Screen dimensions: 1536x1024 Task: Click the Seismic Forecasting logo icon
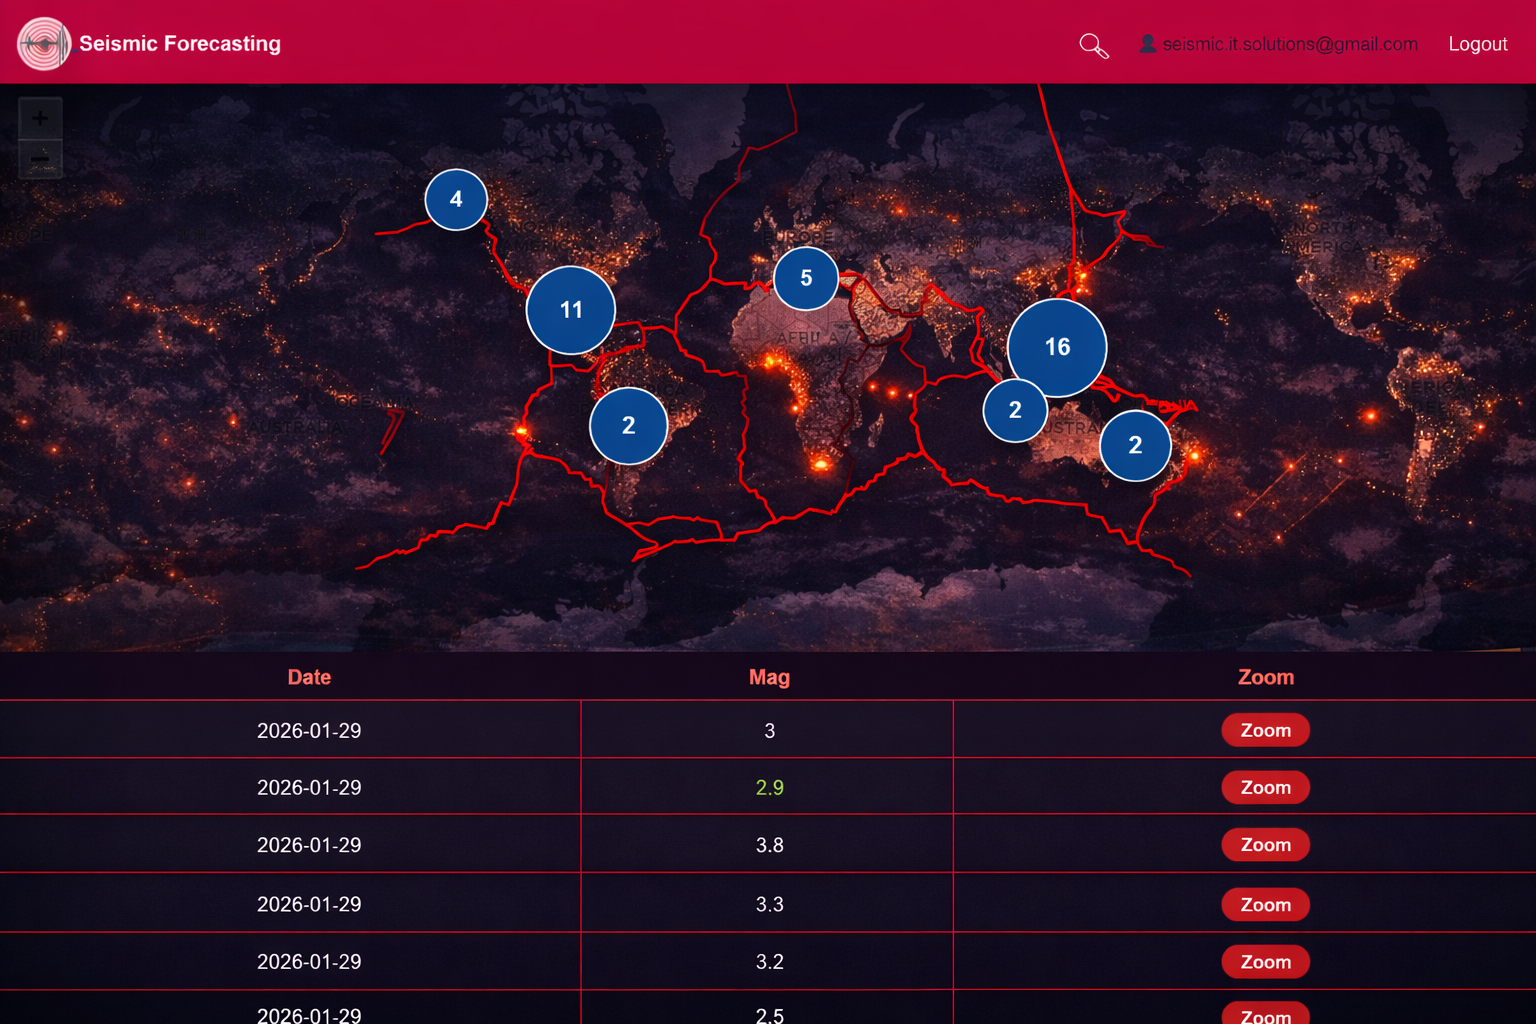45,43
